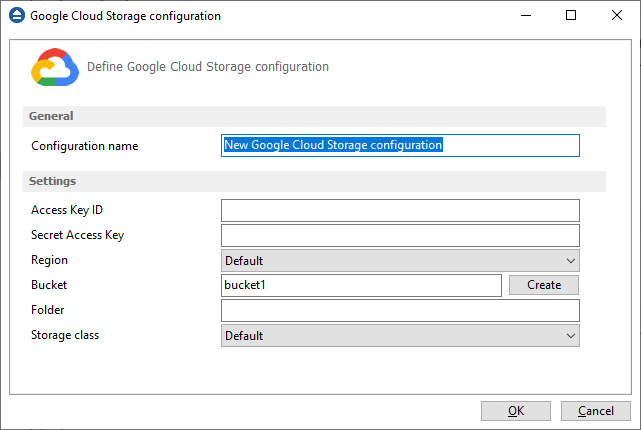This screenshot has height=430, width=641.
Task: Click the Folder input field
Action: click(x=400, y=311)
